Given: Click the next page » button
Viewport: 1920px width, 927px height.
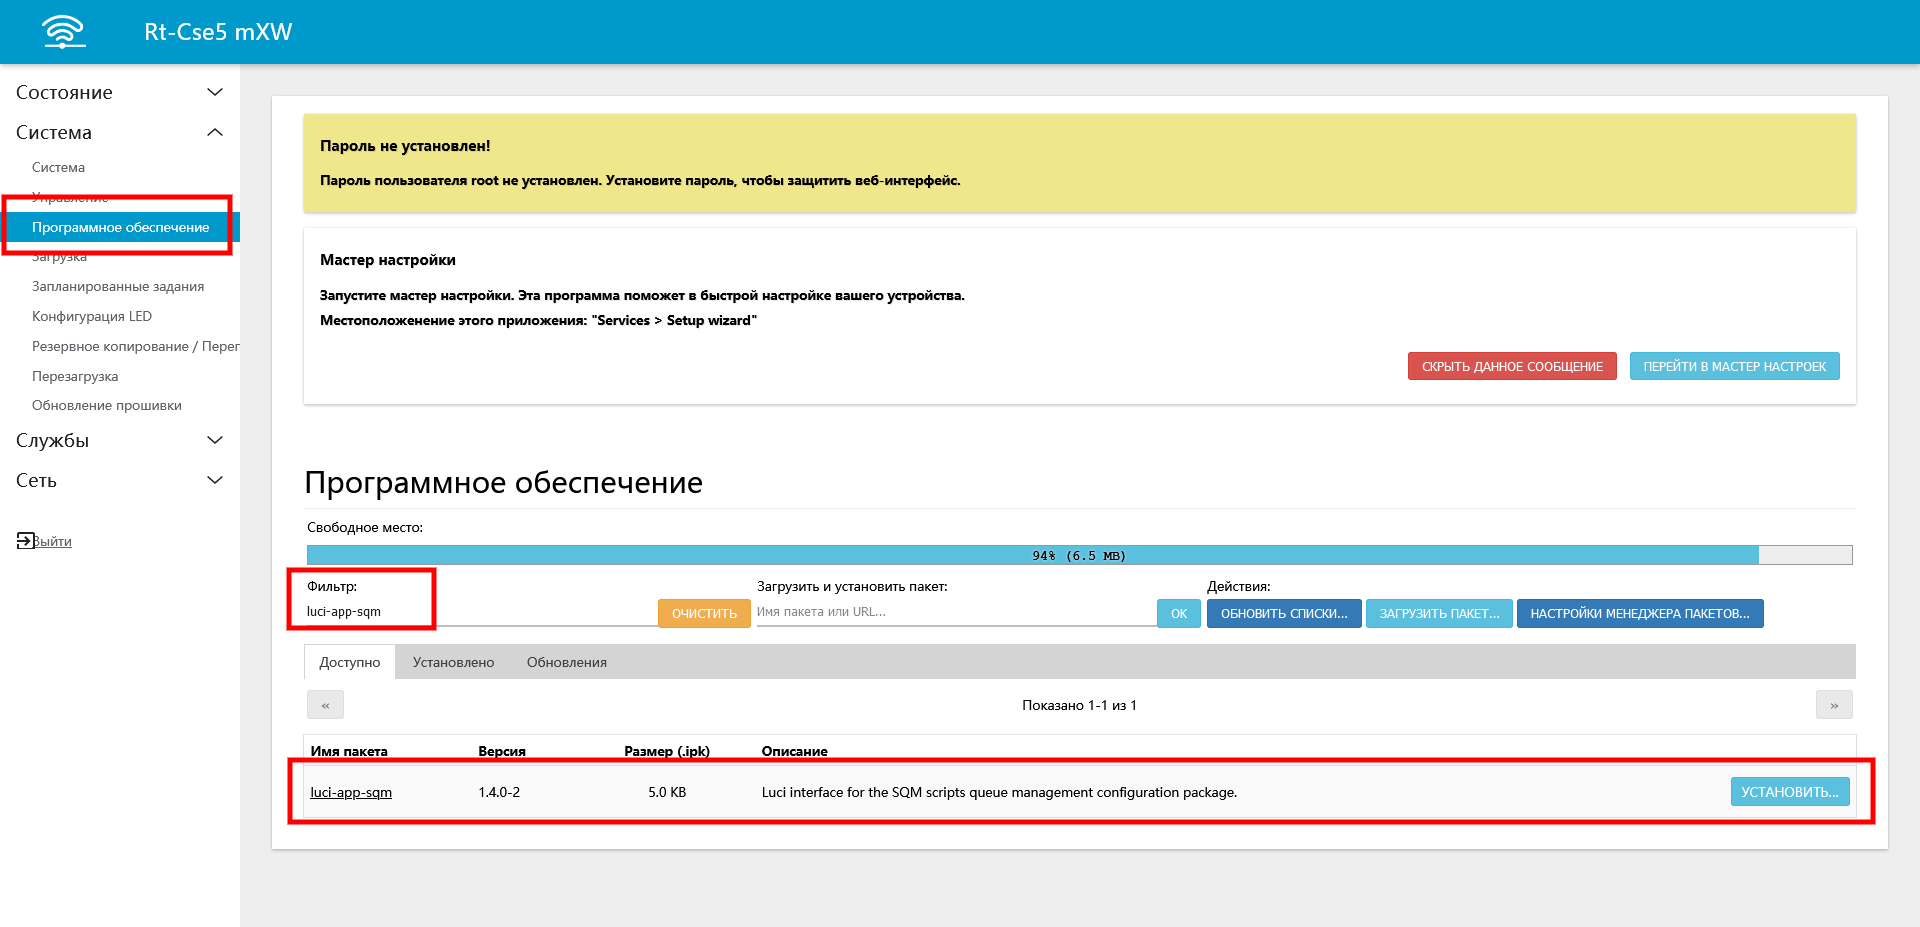Looking at the screenshot, I should 1834,705.
